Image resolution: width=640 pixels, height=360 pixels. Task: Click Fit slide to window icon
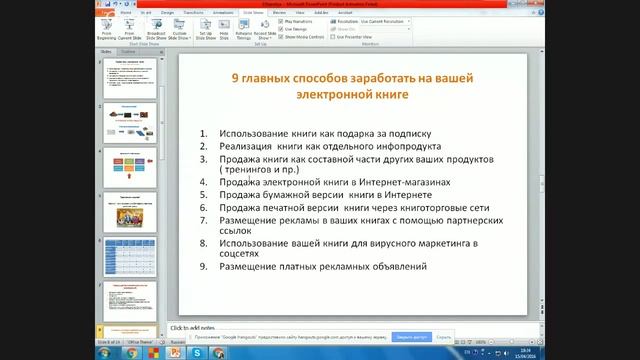point(540,342)
